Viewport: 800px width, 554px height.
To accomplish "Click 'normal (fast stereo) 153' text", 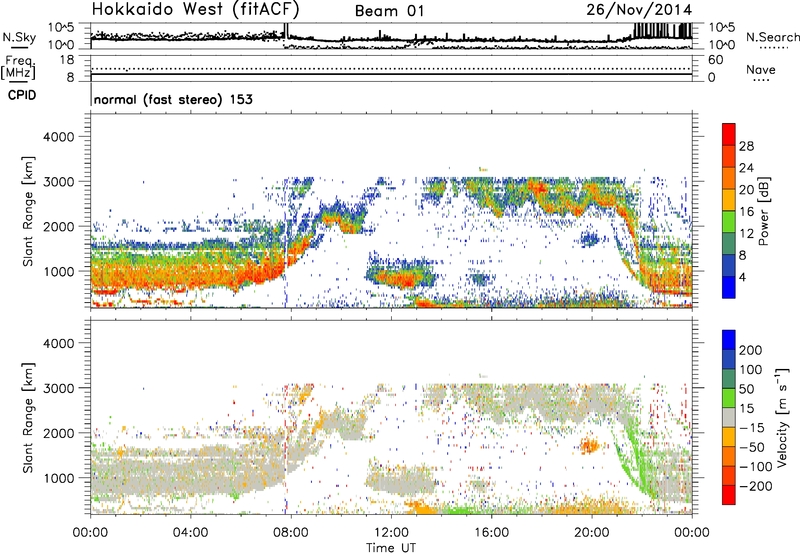I will pos(173,99).
